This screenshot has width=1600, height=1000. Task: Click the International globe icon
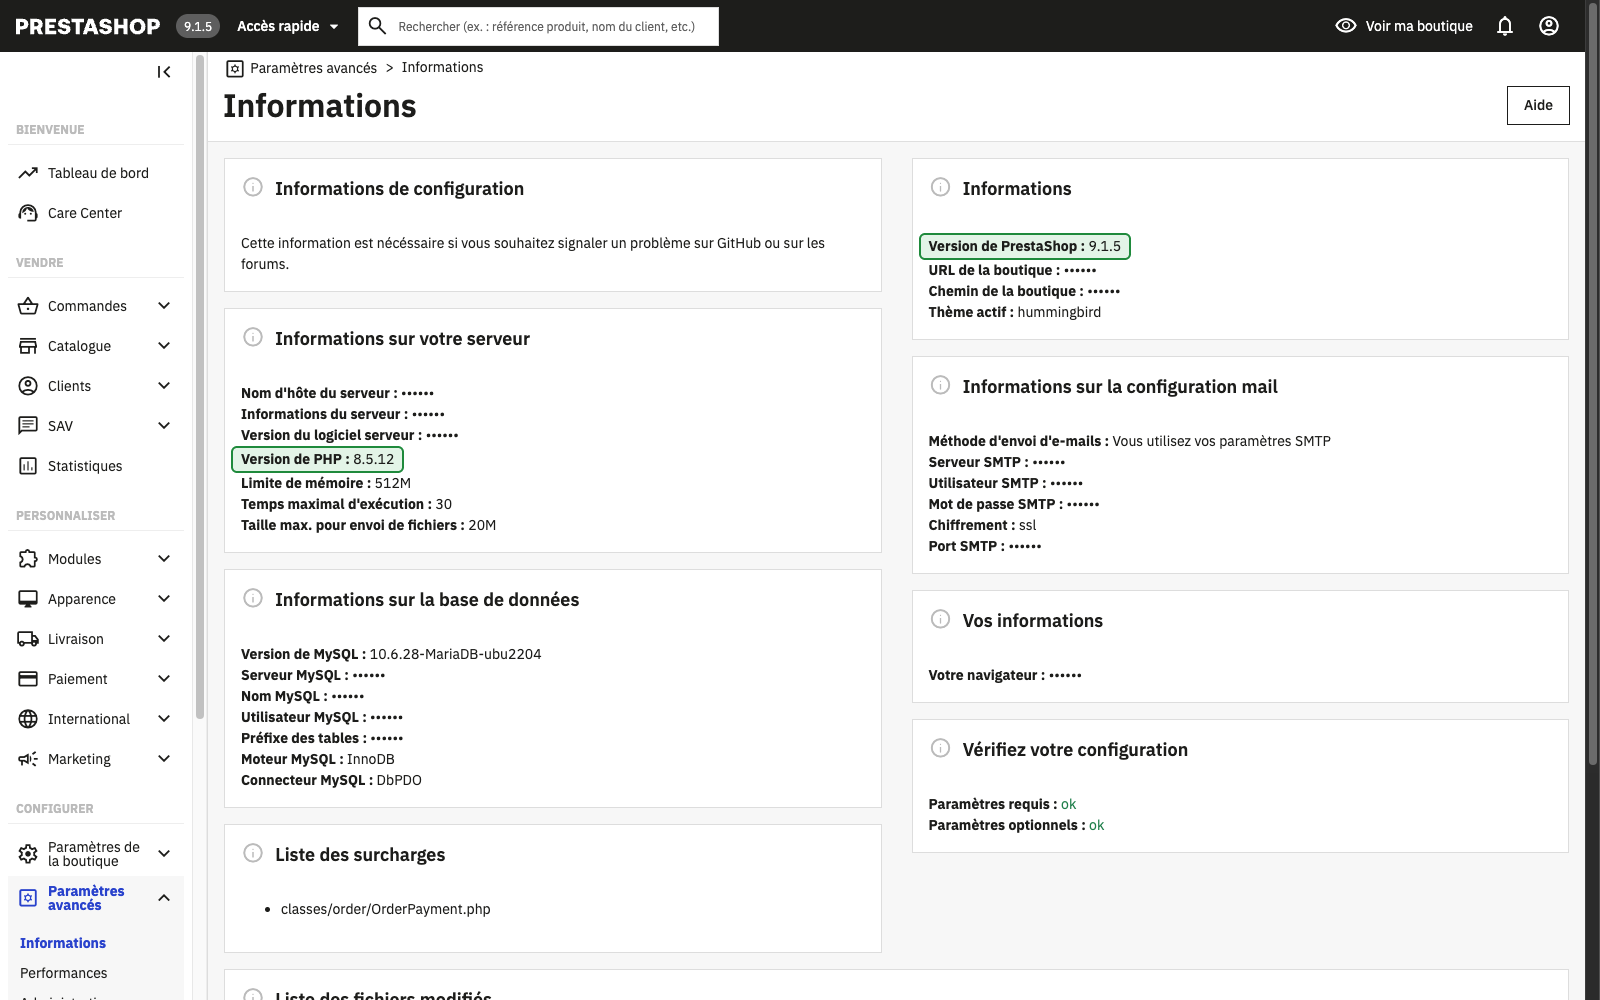[x=28, y=719]
